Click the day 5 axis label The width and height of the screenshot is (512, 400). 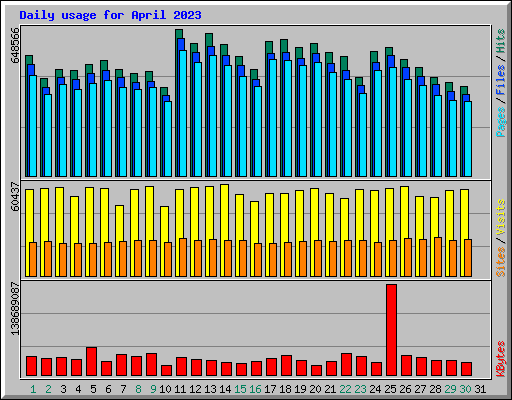click(x=93, y=389)
